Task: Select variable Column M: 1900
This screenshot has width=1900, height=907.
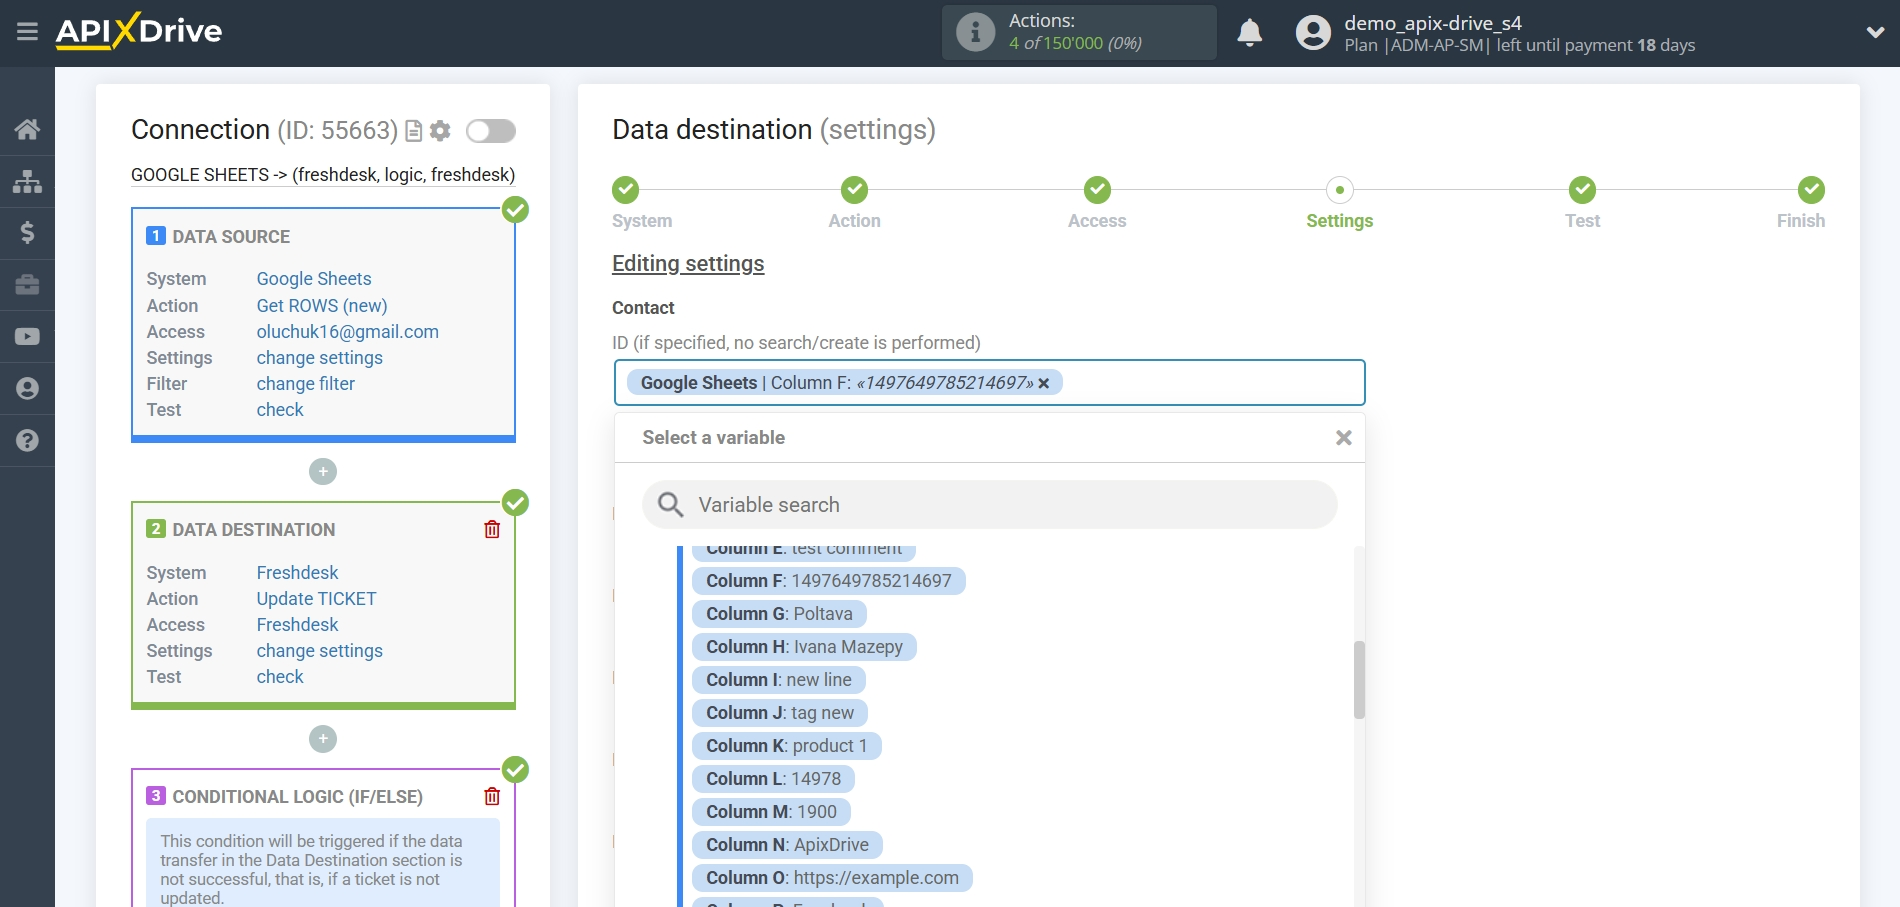Action: 771,812
